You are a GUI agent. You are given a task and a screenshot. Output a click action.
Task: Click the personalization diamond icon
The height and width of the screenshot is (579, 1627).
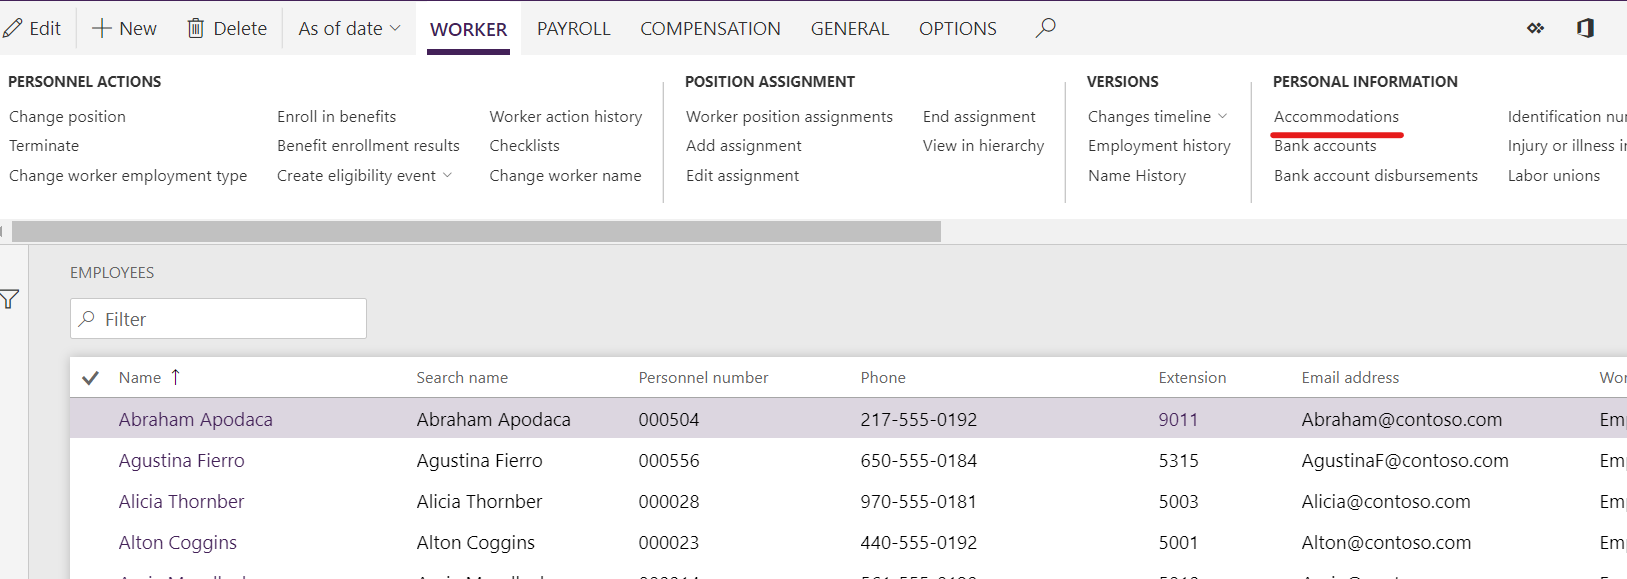(x=1535, y=28)
